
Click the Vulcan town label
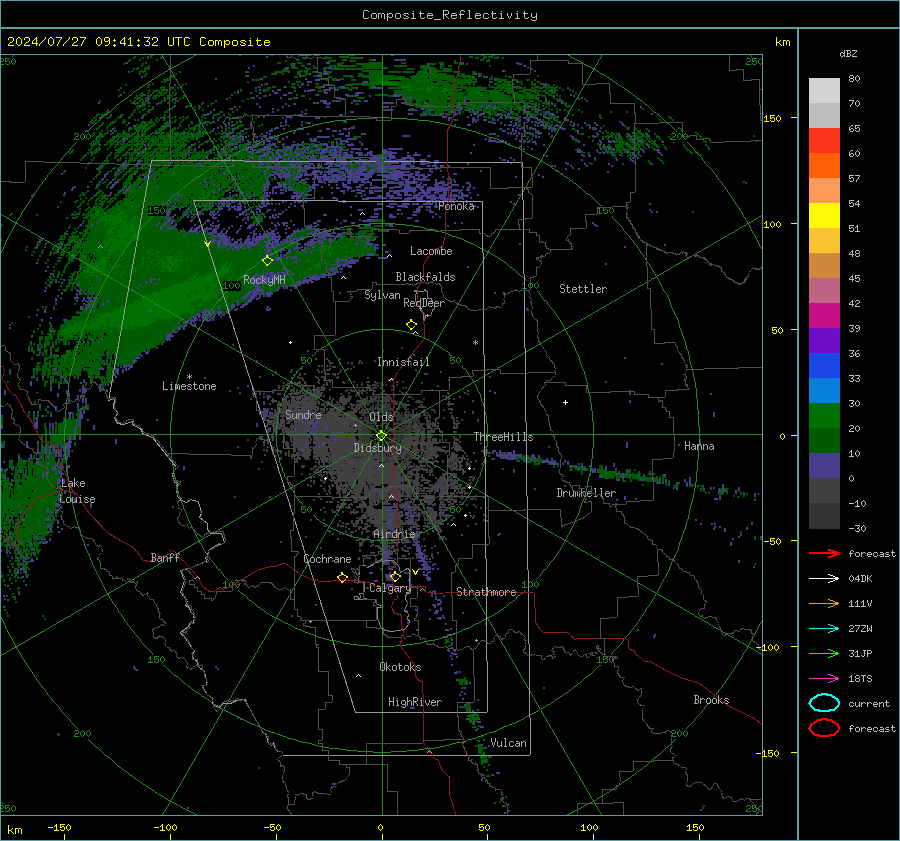[508, 743]
